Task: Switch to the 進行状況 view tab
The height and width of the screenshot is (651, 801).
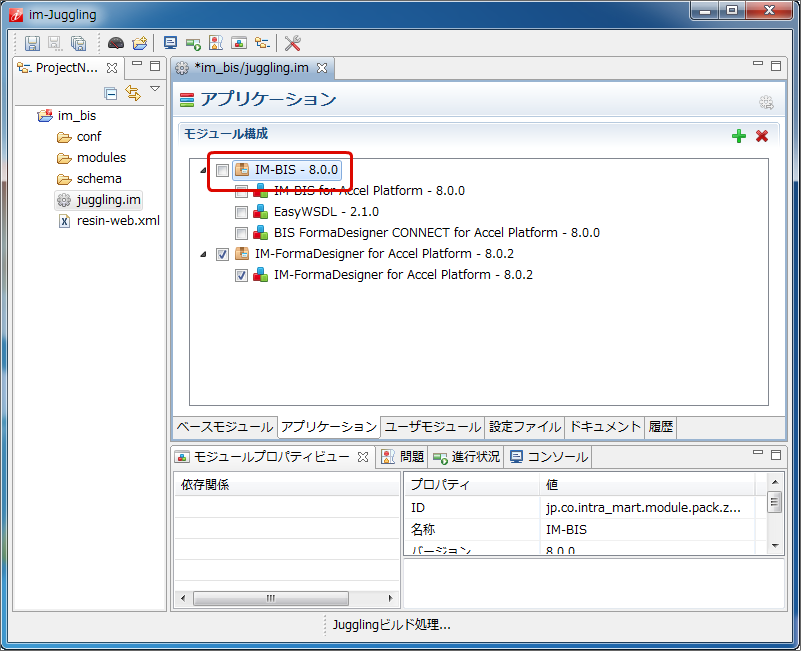Action: coord(466,457)
